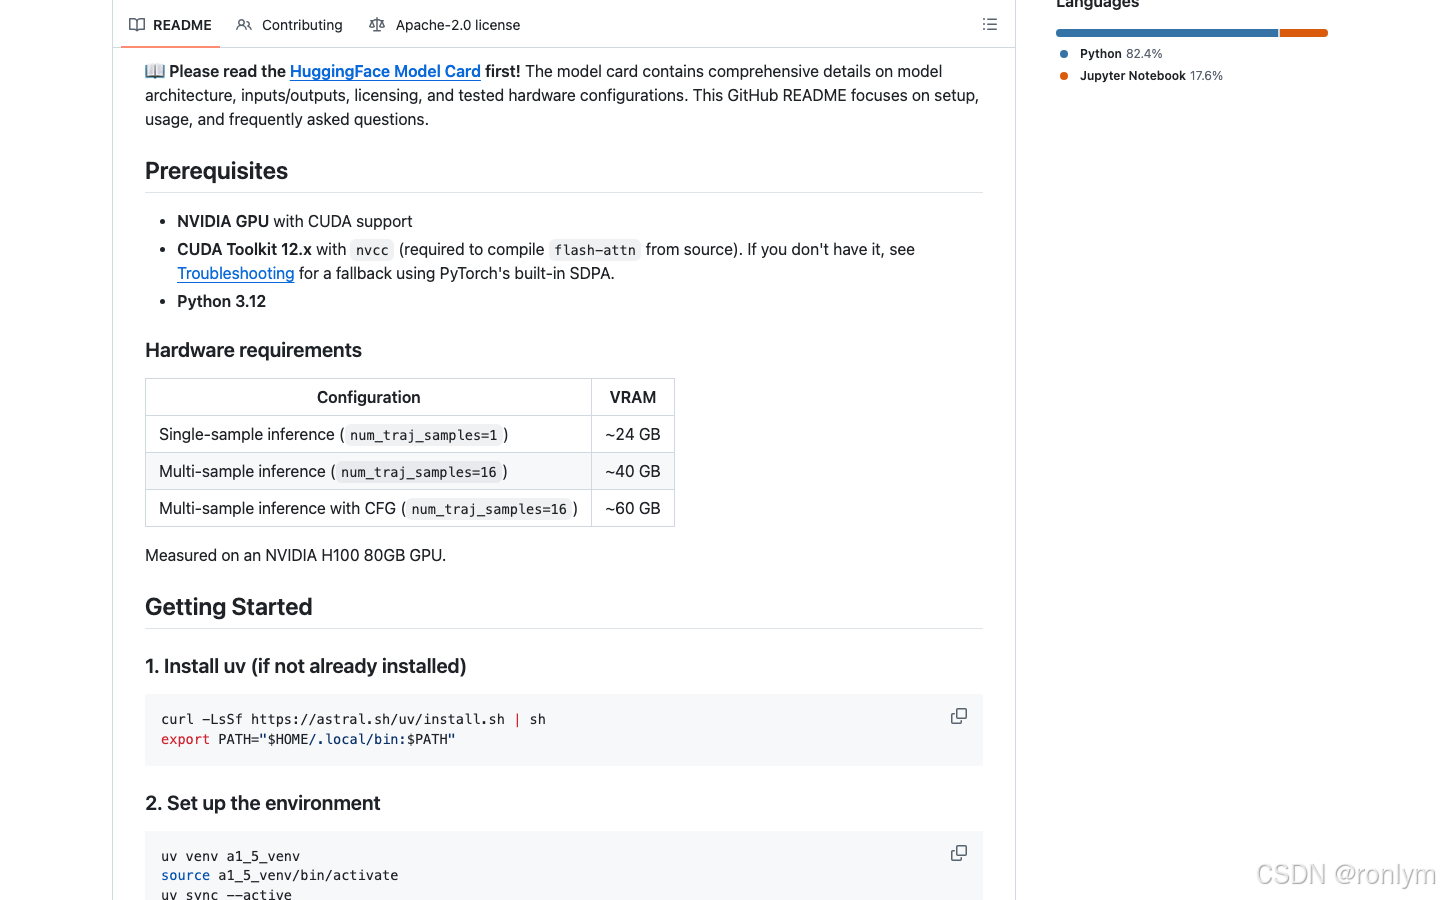Click the orange Jupyter segment of language bar

pos(1304,33)
